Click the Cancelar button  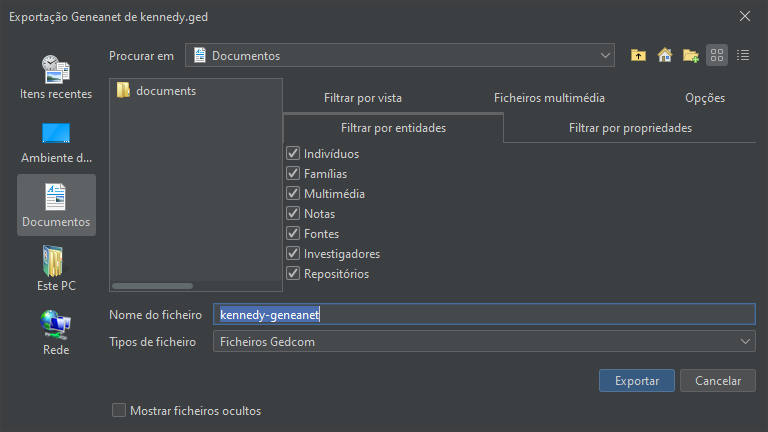tap(718, 381)
